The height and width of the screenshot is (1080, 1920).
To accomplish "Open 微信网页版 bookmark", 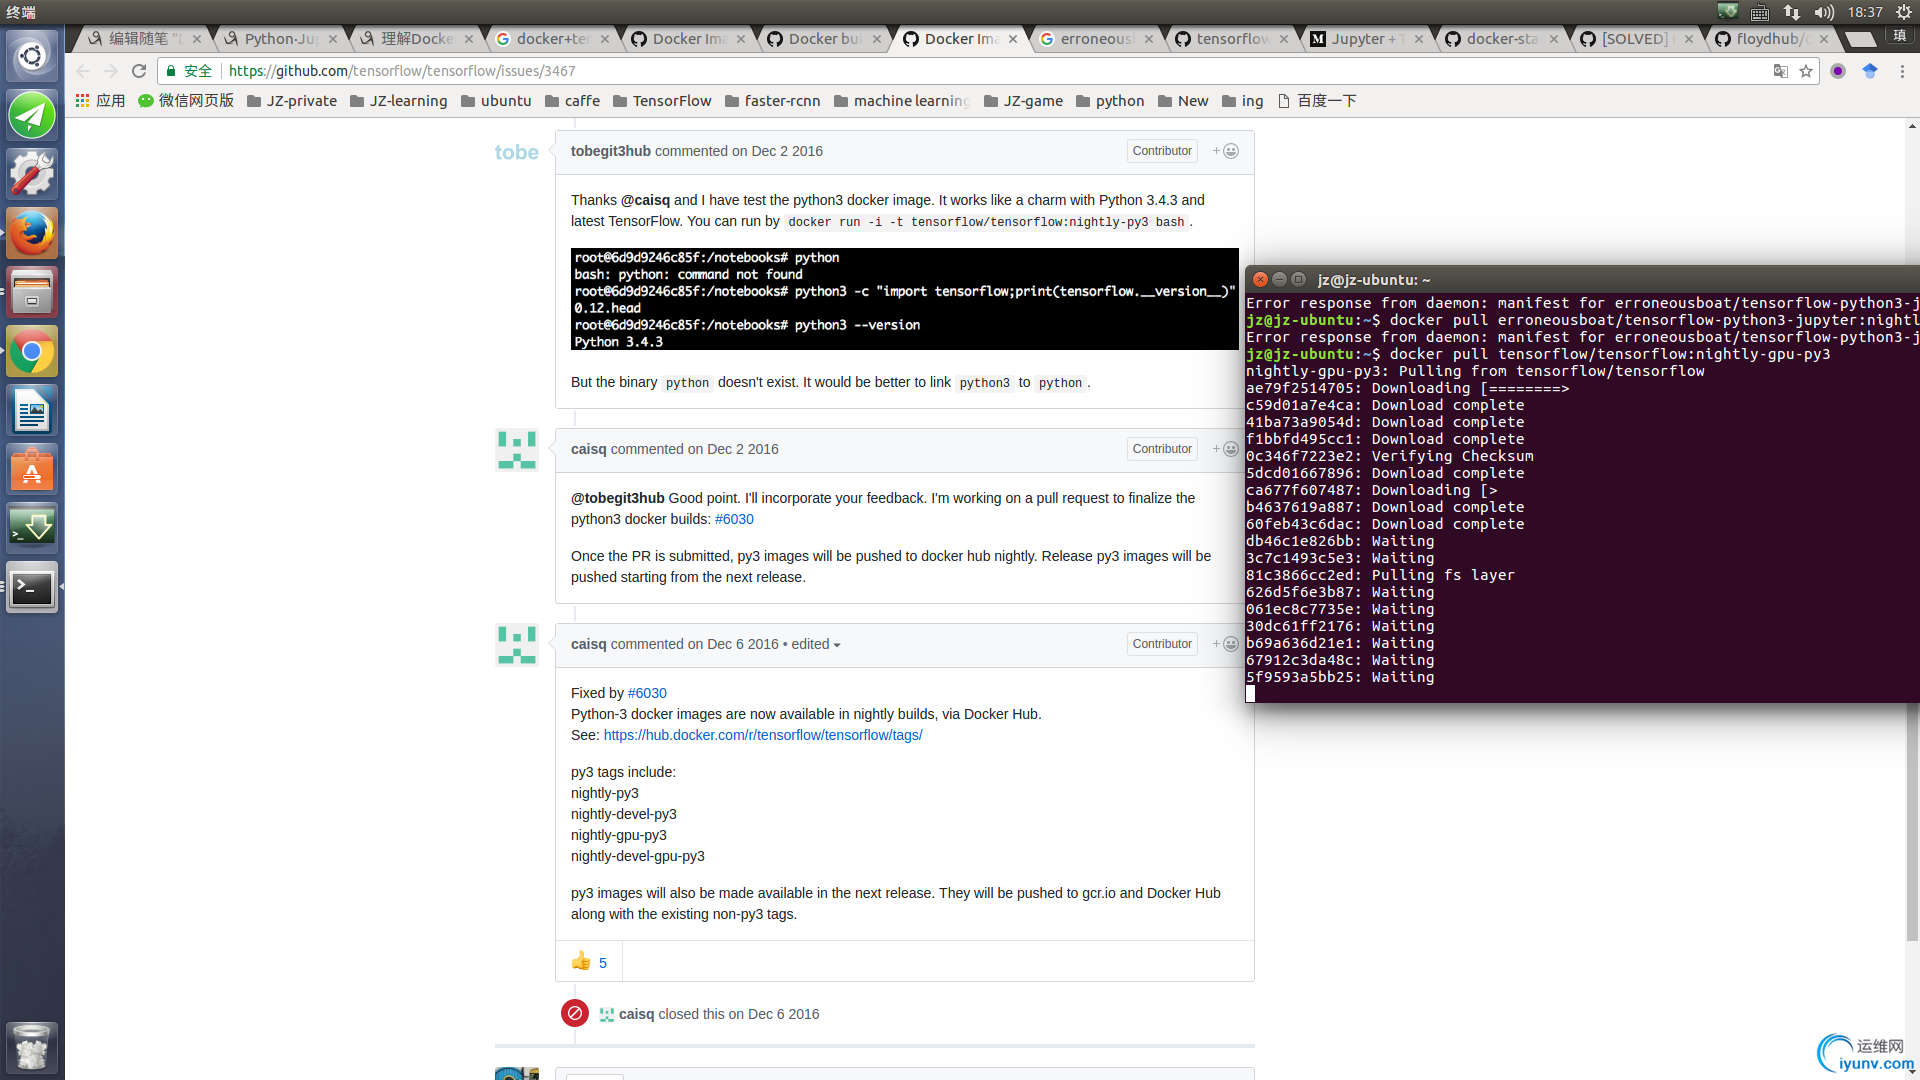I will pos(186,101).
